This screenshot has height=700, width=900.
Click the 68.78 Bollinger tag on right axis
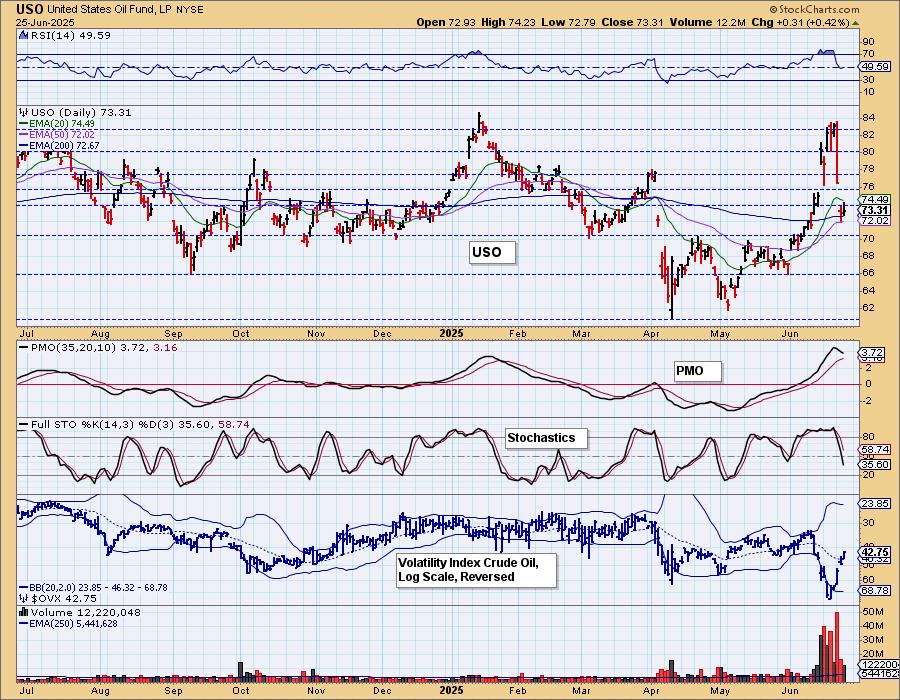[876, 590]
